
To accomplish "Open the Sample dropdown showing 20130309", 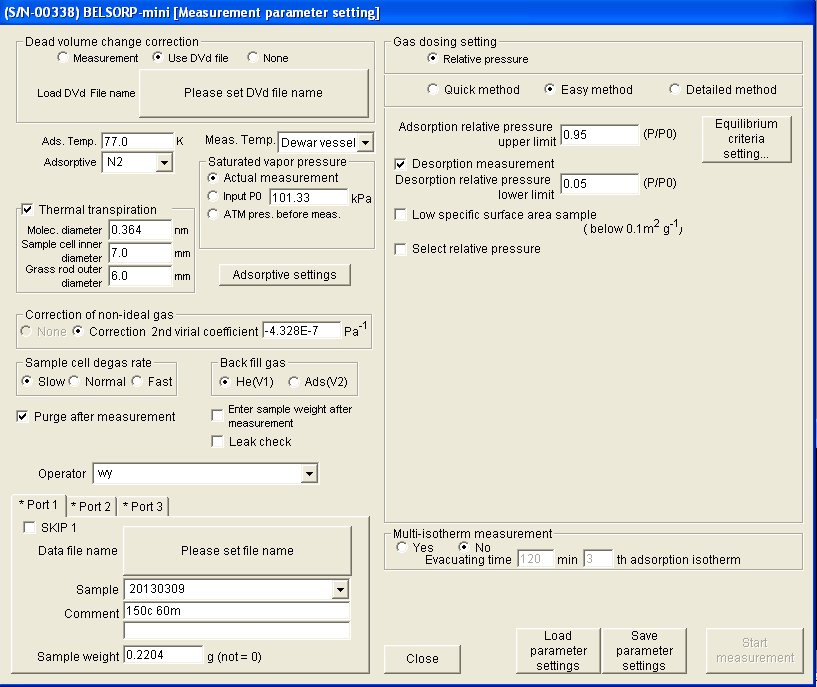I will pyautogui.click(x=340, y=590).
